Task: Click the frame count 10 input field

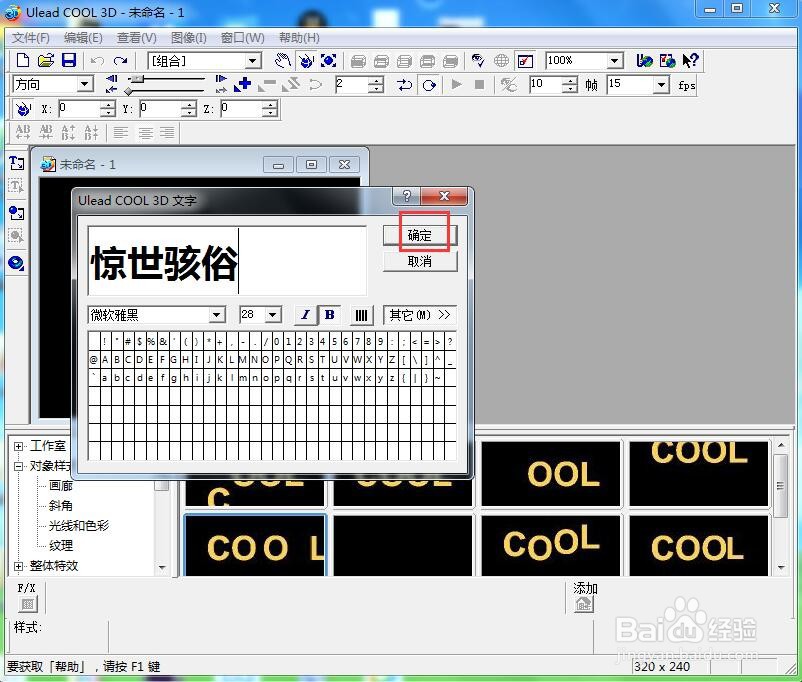Action: 545,84
